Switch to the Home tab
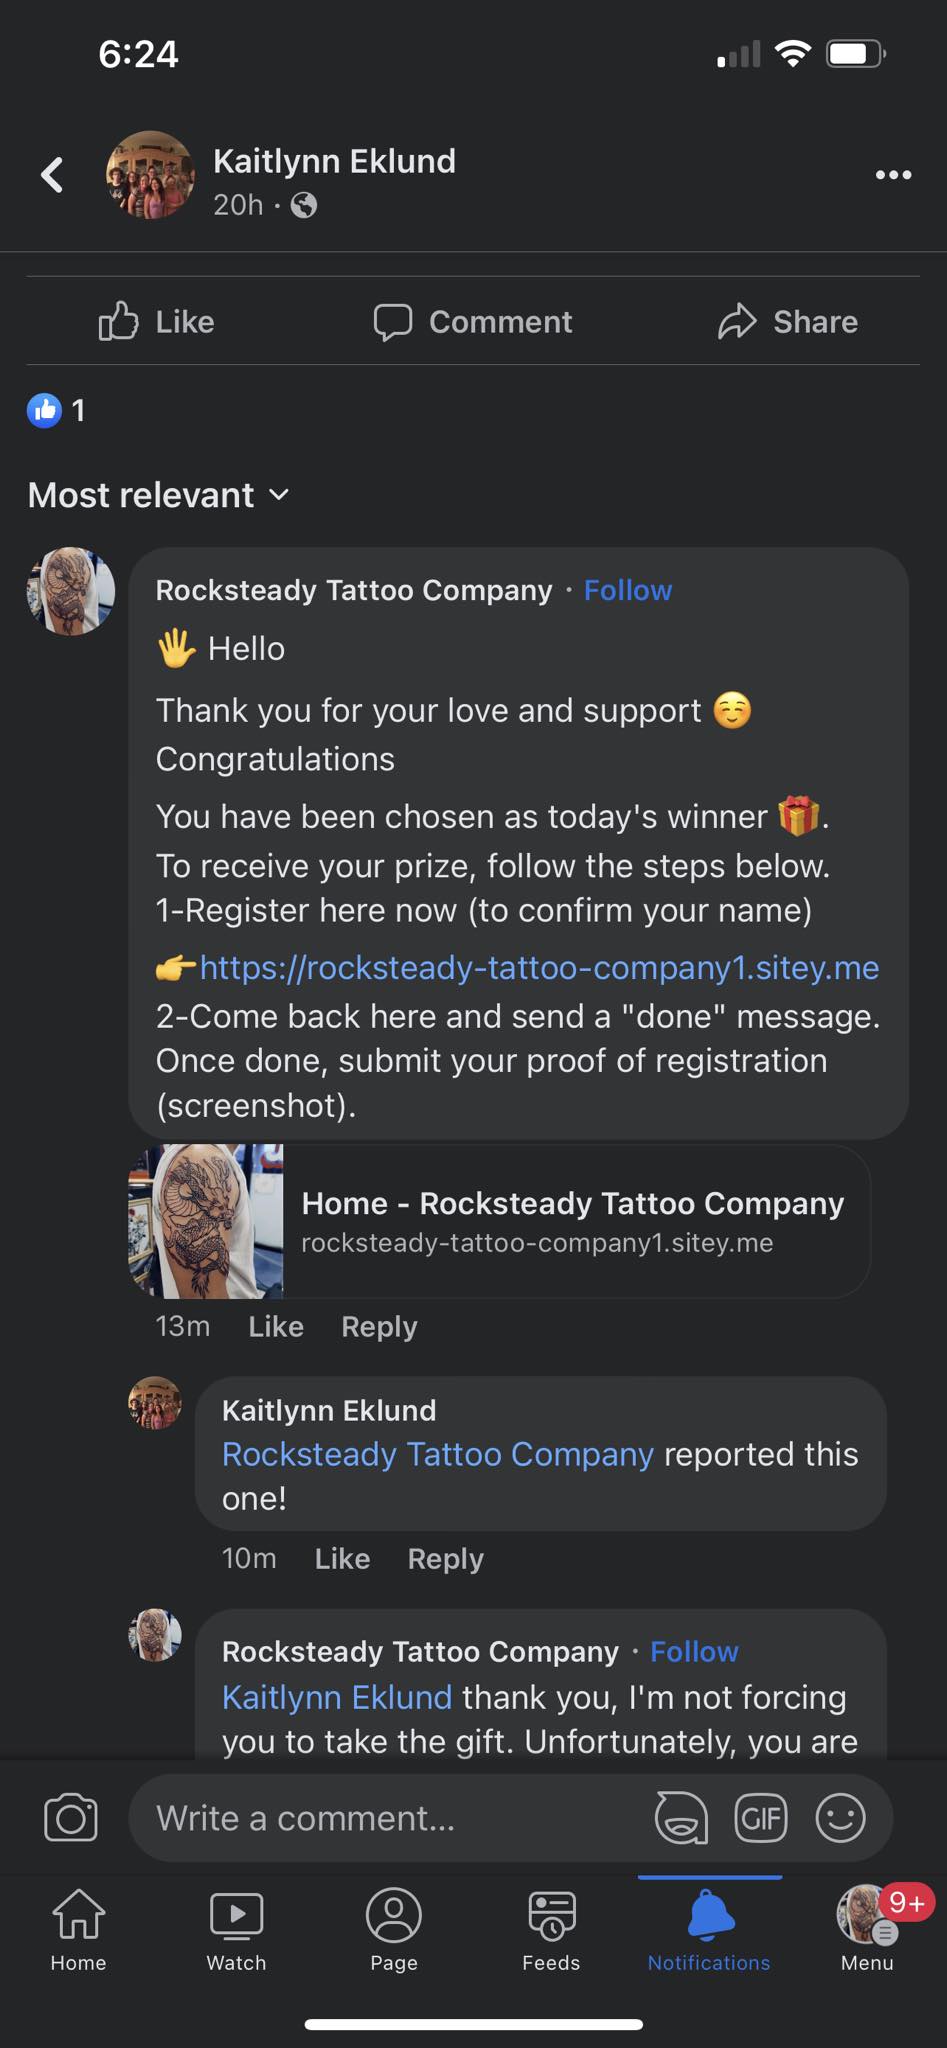The image size is (947, 2048). coord(78,1930)
